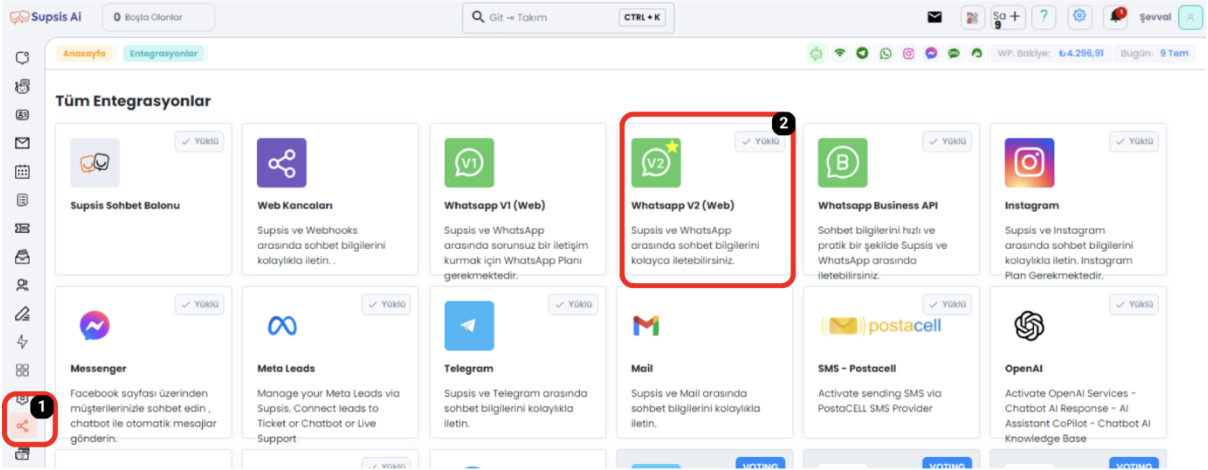Open the blue settings gear in header
Viewport: 1208px width, 470px height.
click(x=1079, y=17)
